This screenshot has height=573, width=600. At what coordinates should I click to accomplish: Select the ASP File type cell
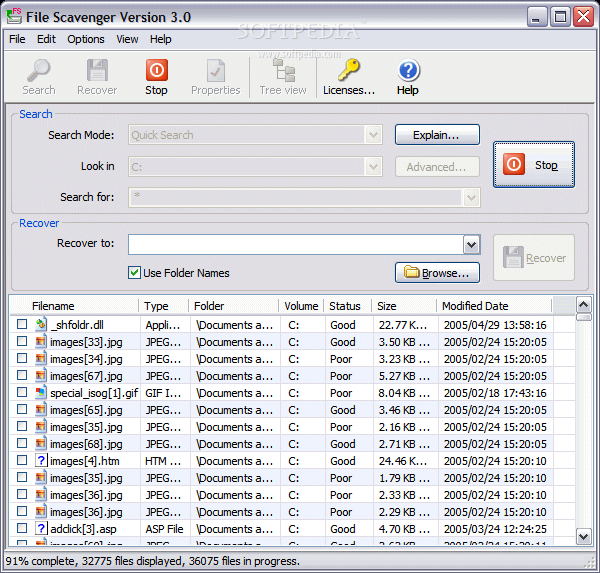[x=164, y=529]
